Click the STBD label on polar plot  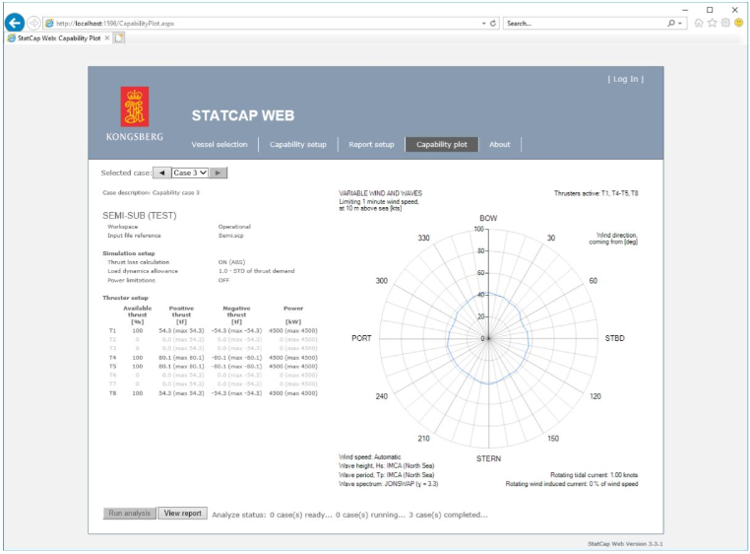point(615,338)
